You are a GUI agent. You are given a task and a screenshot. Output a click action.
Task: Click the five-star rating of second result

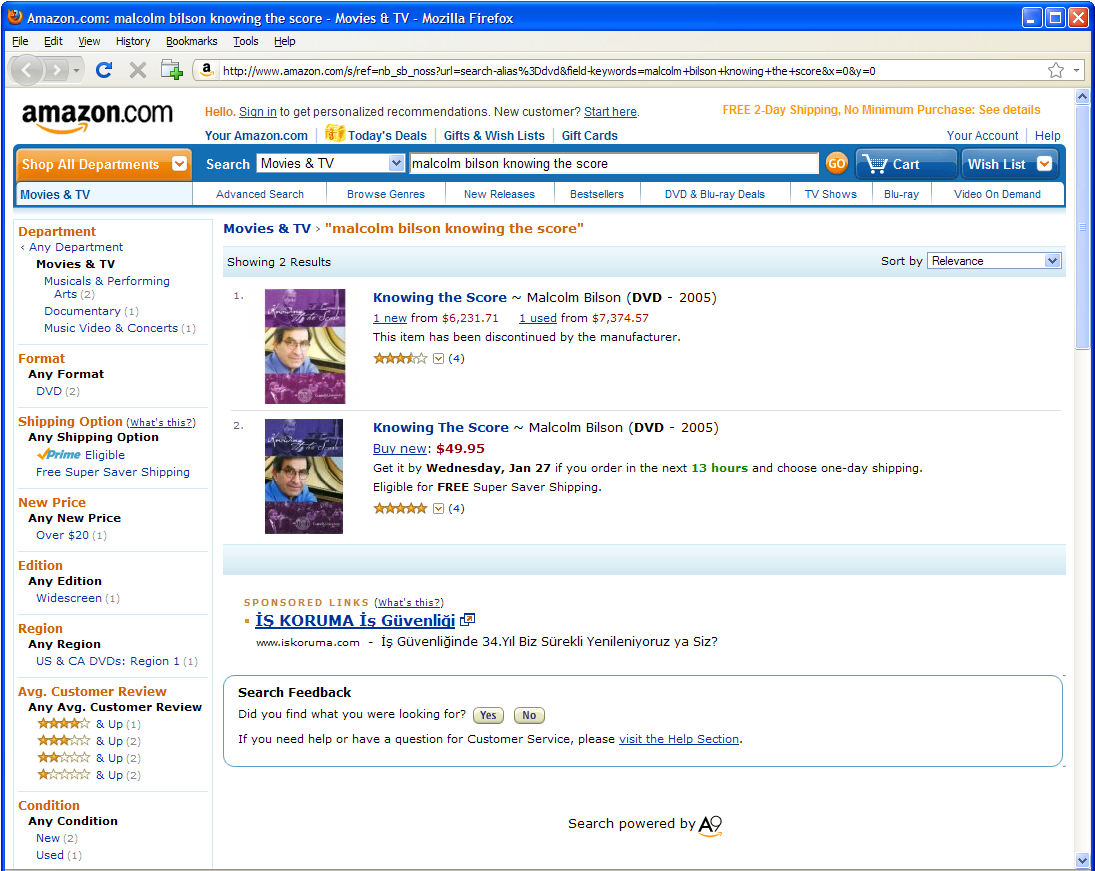click(400, 508)
